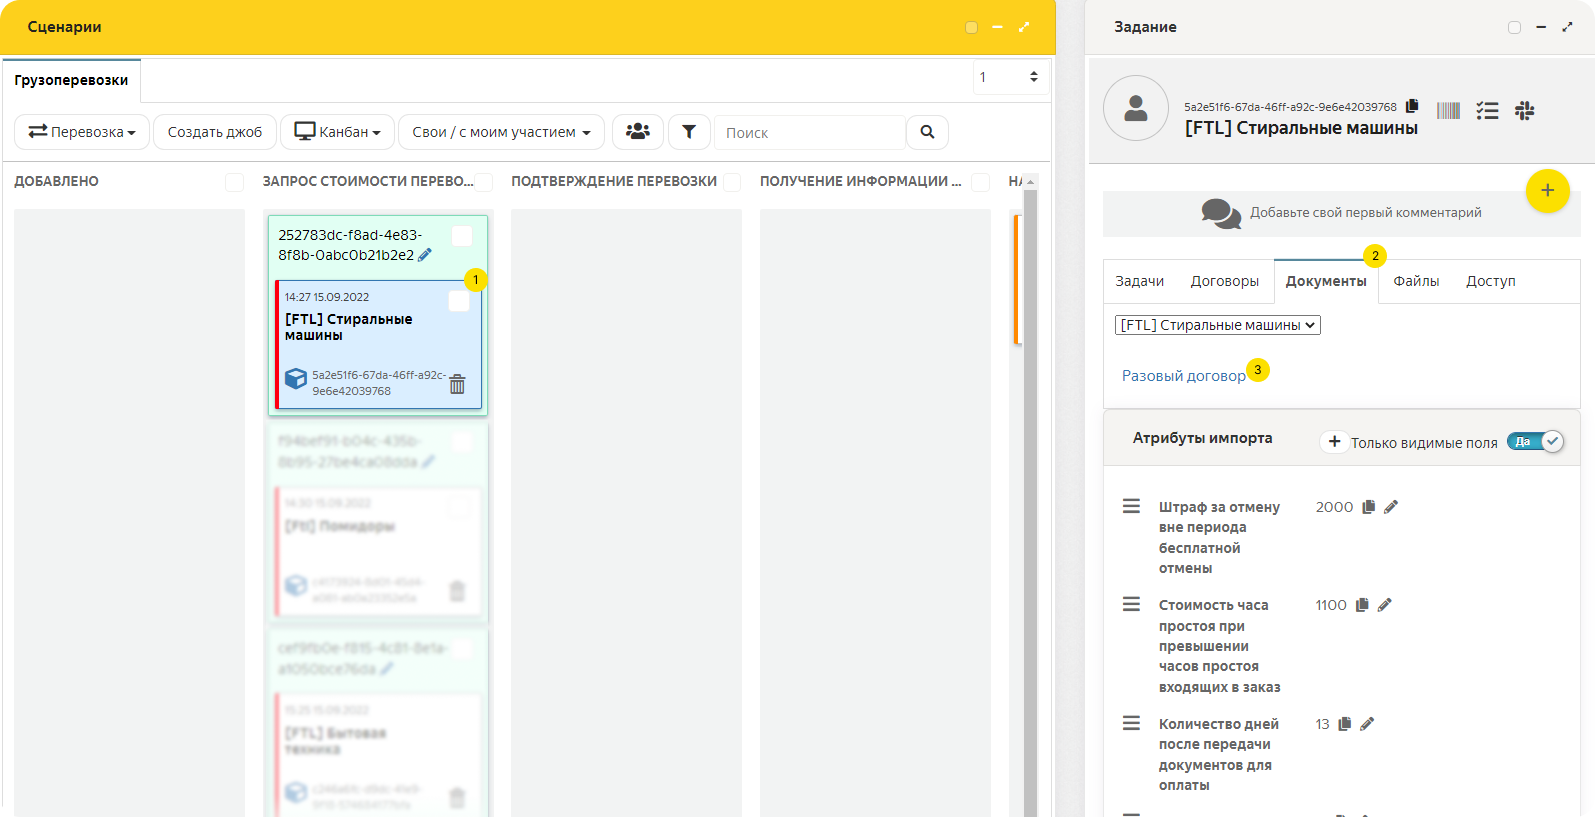The width and height of the screenshot is (1595, 817).
Task: Expand the Перевозка dropdown
Action: 82,132
